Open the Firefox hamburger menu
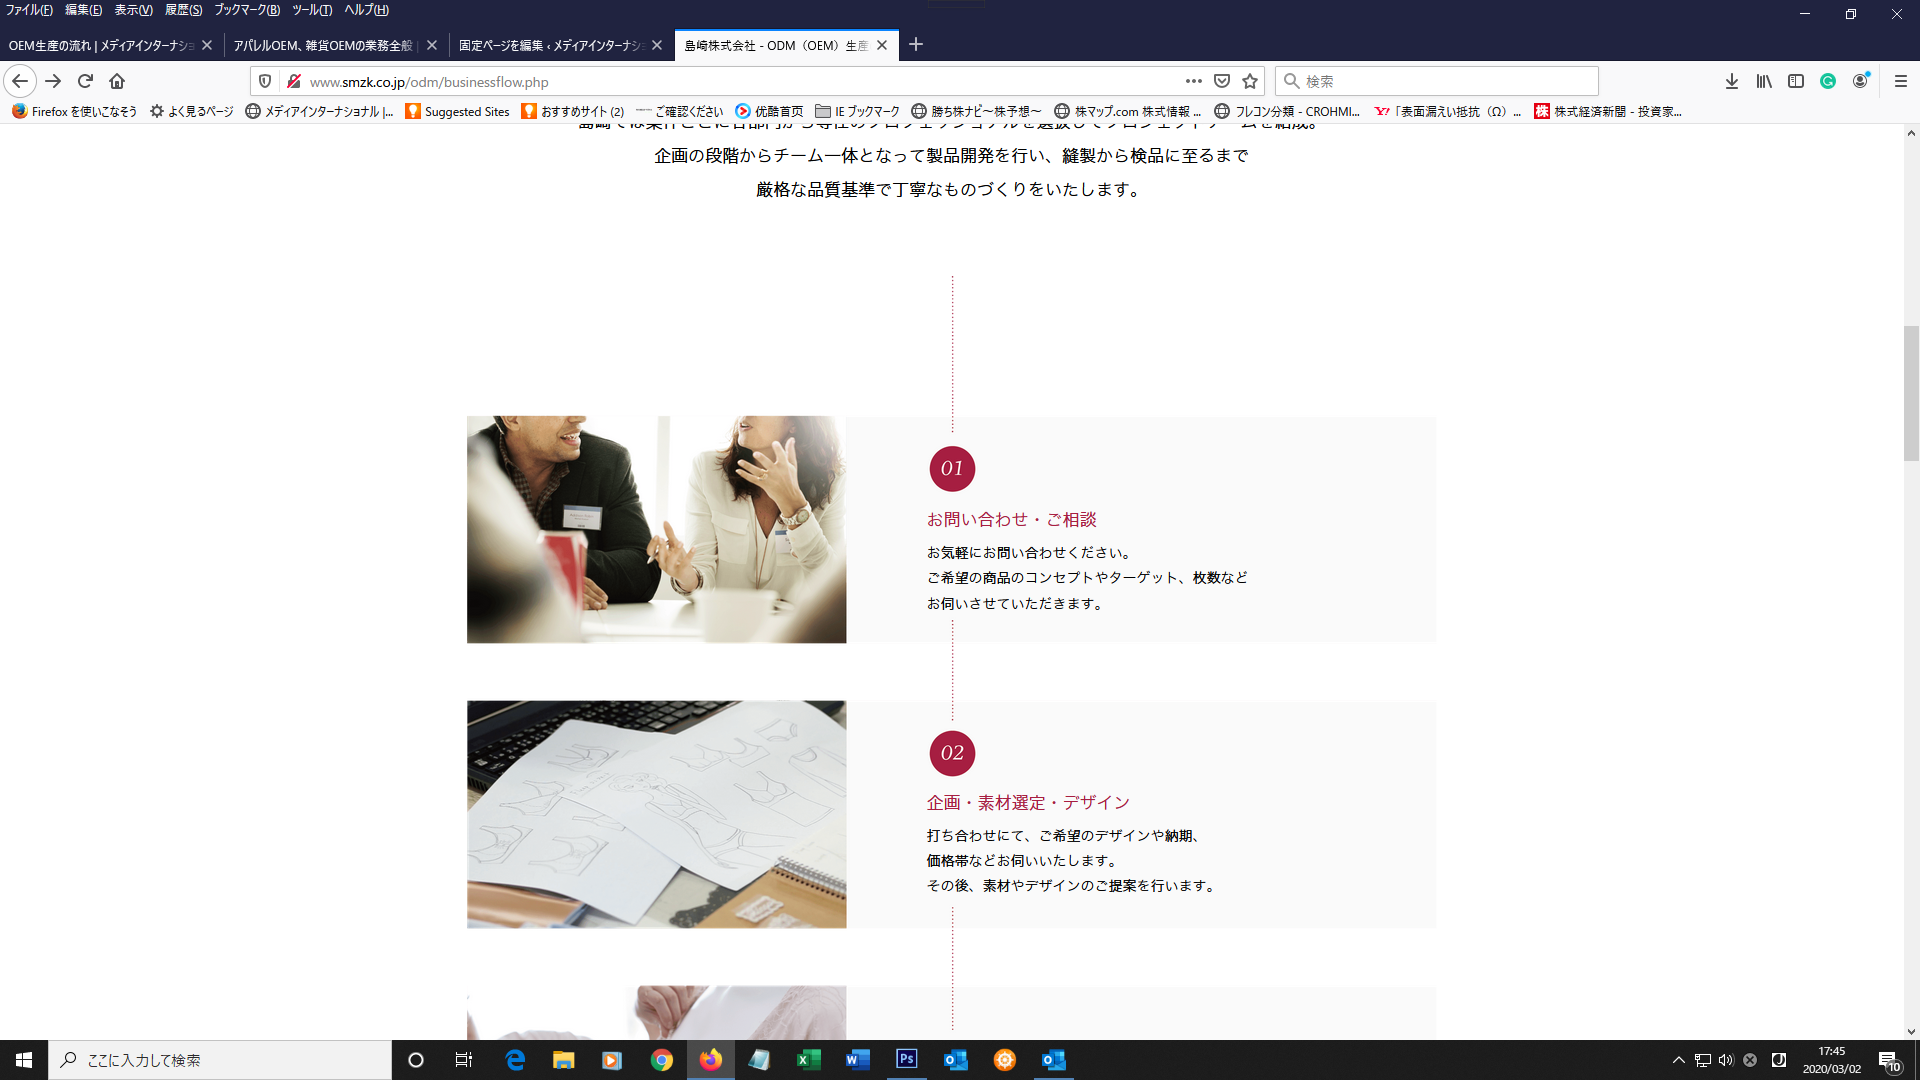 [x=1901, y=81]
